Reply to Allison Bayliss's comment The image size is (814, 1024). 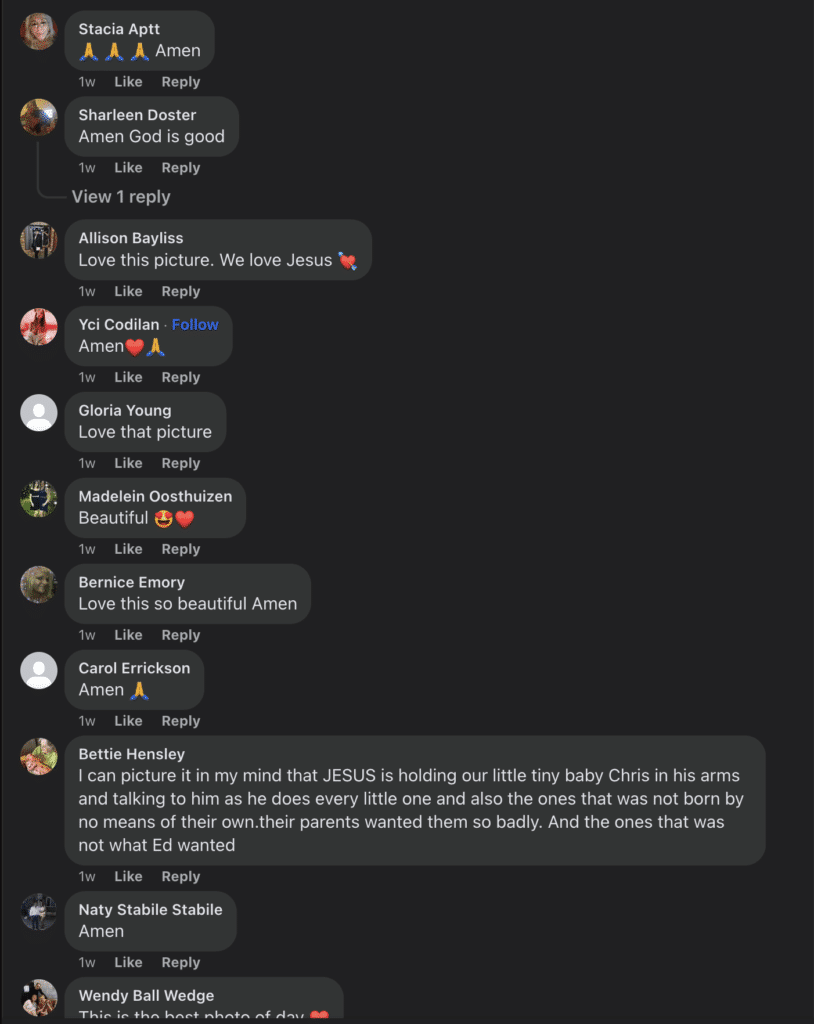(x=181, y=291)
